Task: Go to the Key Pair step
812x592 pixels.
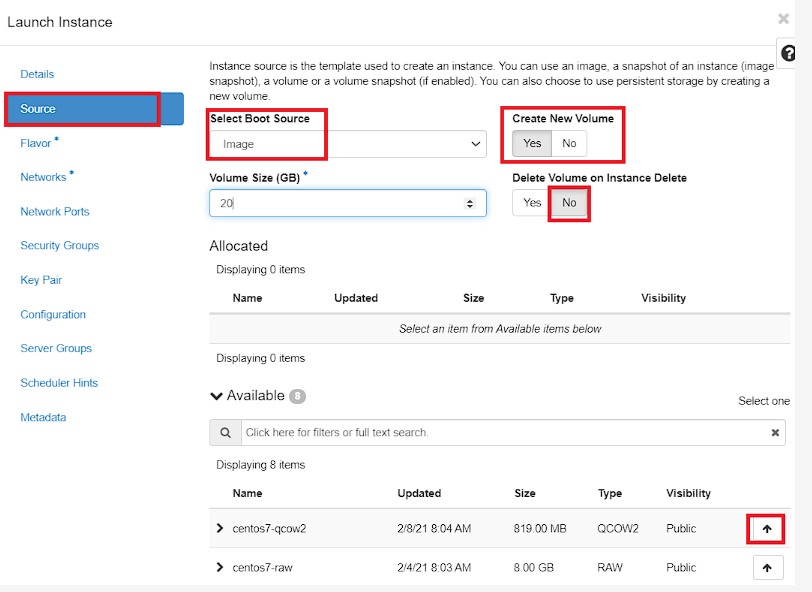Action: click(41, 280)
